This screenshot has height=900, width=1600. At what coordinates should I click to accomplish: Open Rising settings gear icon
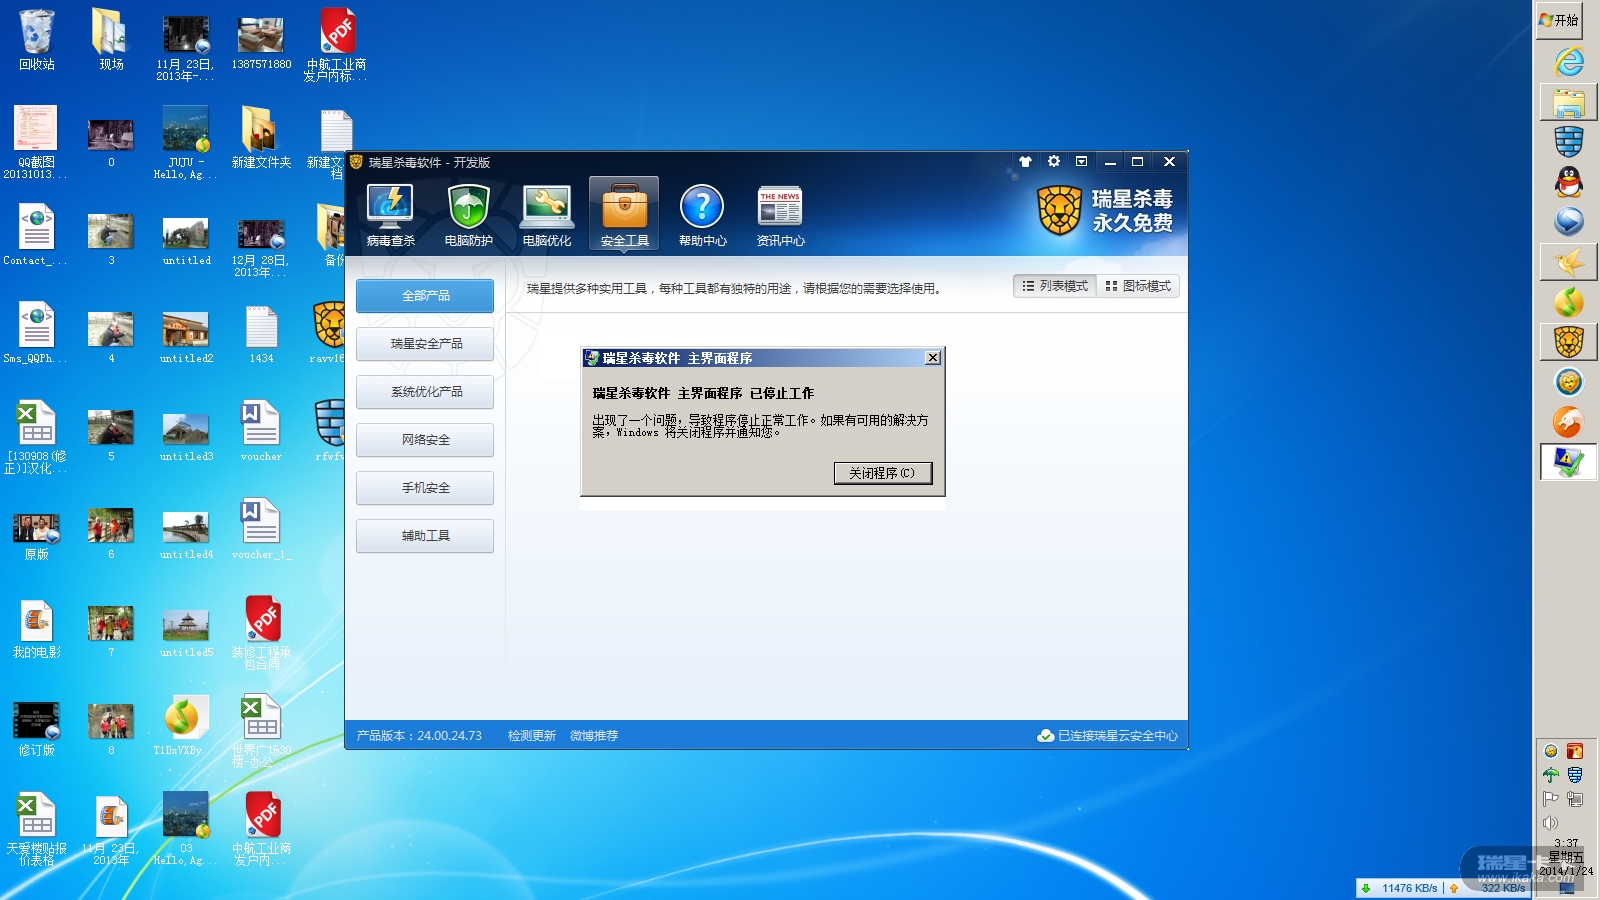click(x=1053, y=161)
